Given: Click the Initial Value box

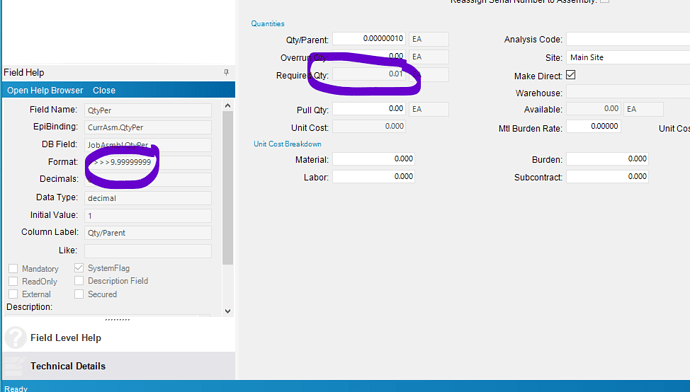Looking at the screenshot, I should [x=148, y=216].
